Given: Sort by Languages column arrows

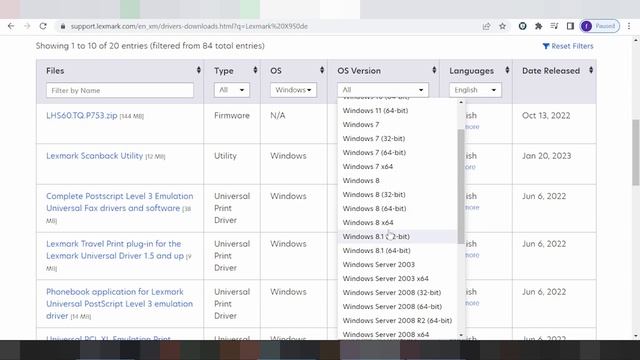Looking at the screenshot, I should [507, 70].
